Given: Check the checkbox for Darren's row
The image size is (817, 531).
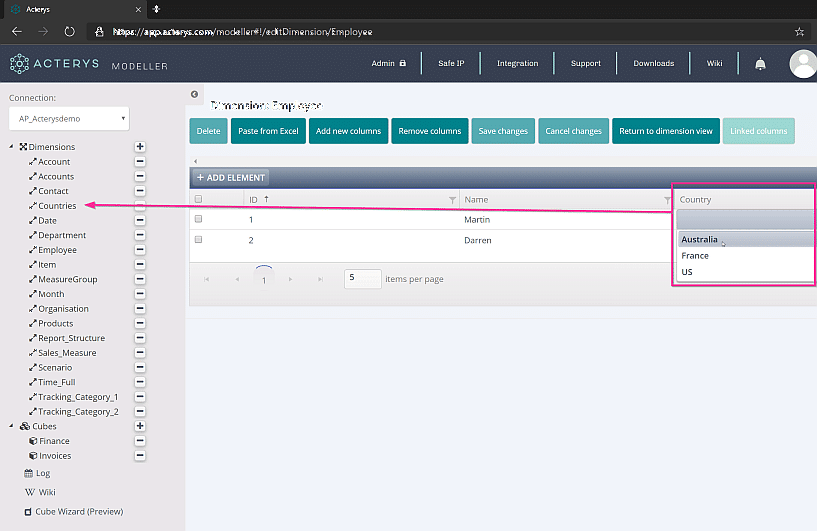Looking at the screenshot, I should point(198,240).
